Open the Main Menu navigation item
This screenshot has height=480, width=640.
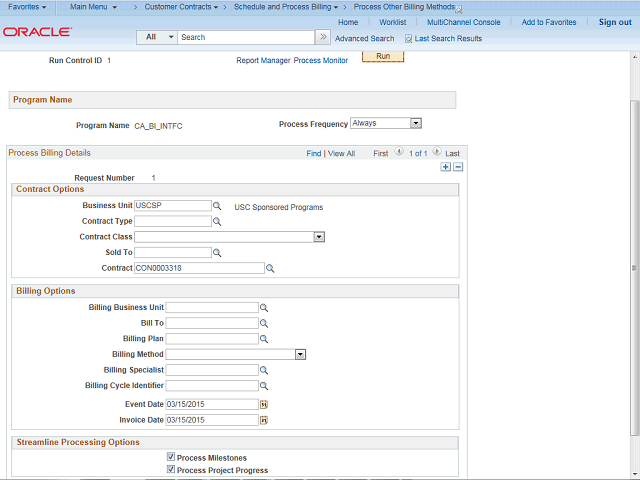click(x=93, y=7)
